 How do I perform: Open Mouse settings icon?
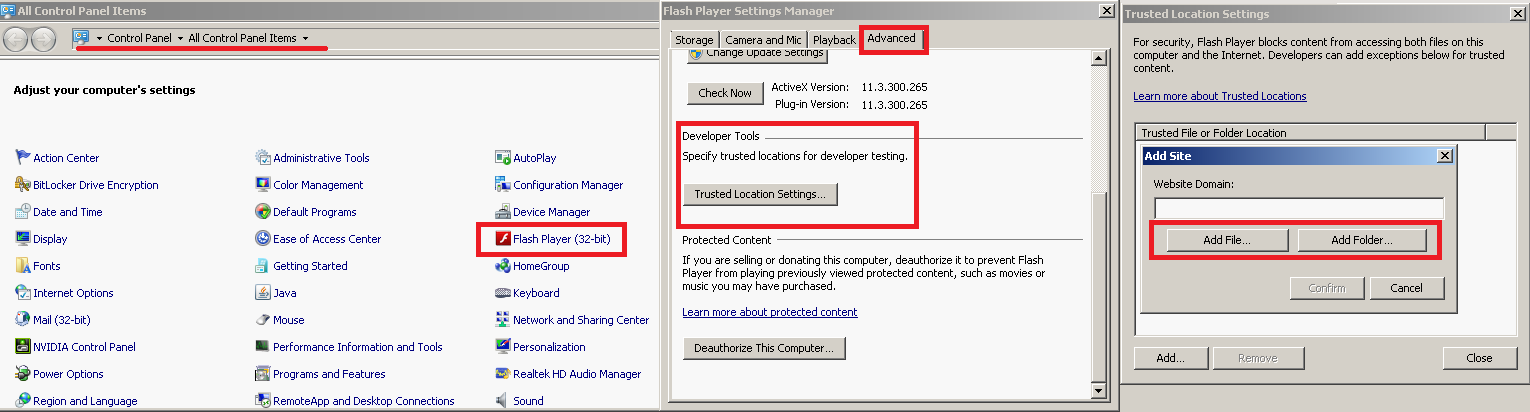tap(263, 320)
